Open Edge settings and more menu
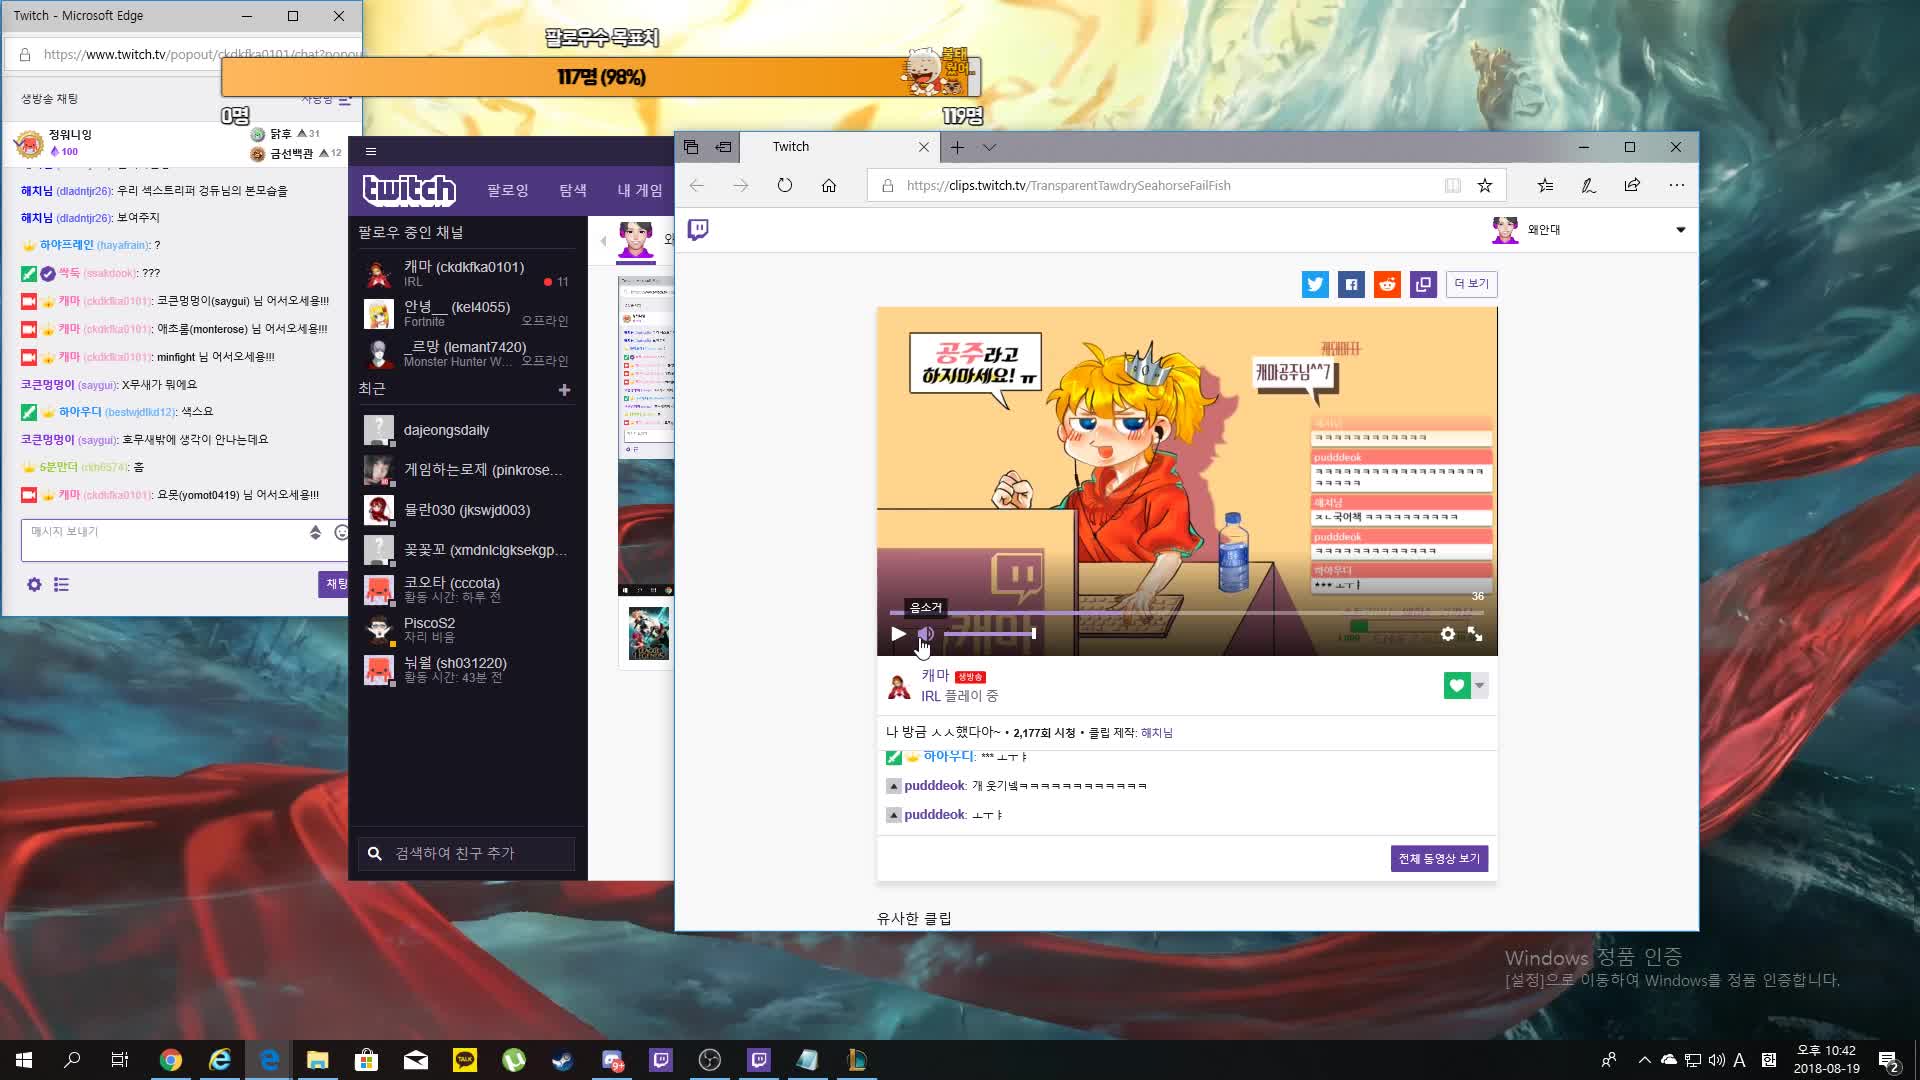This screenshot has height=1080, width=1920. 1677,185
